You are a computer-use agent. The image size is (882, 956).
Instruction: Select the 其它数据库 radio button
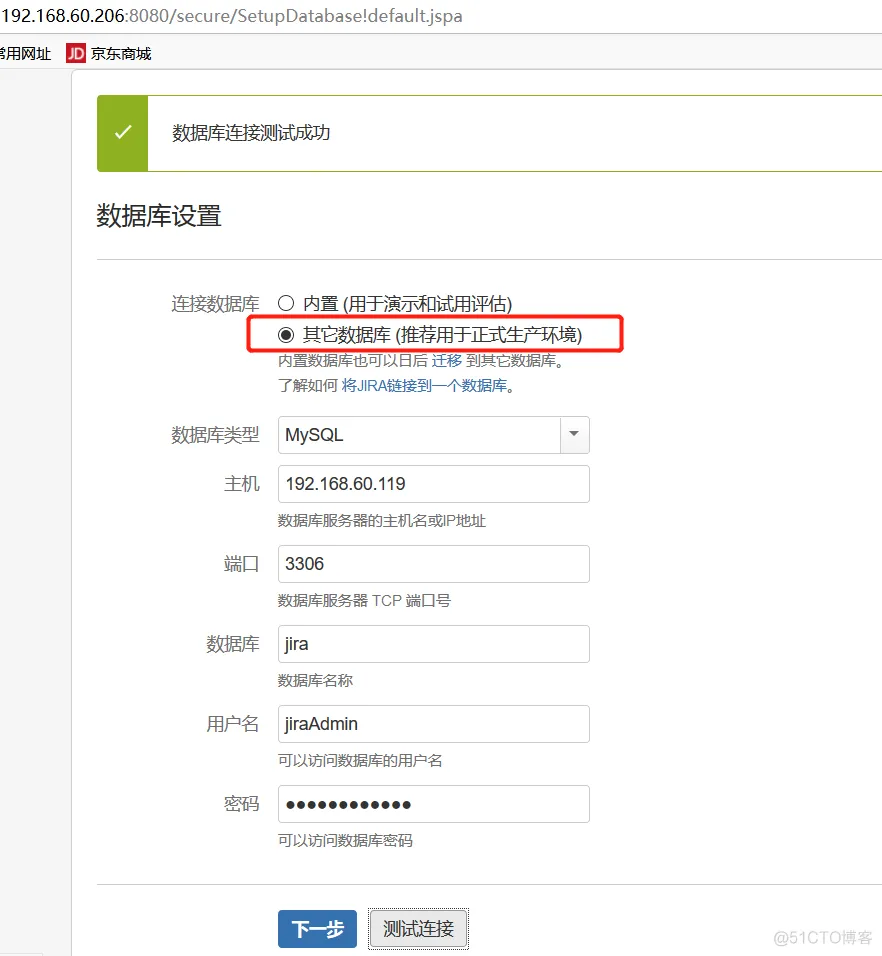286,334
